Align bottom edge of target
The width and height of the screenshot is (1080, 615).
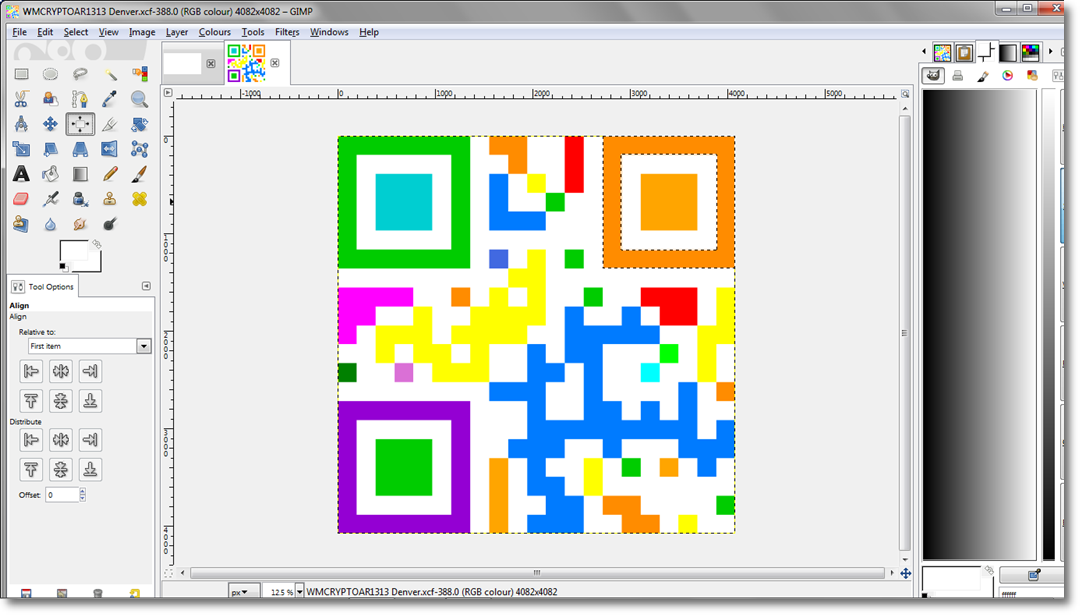tap(90, 401)
